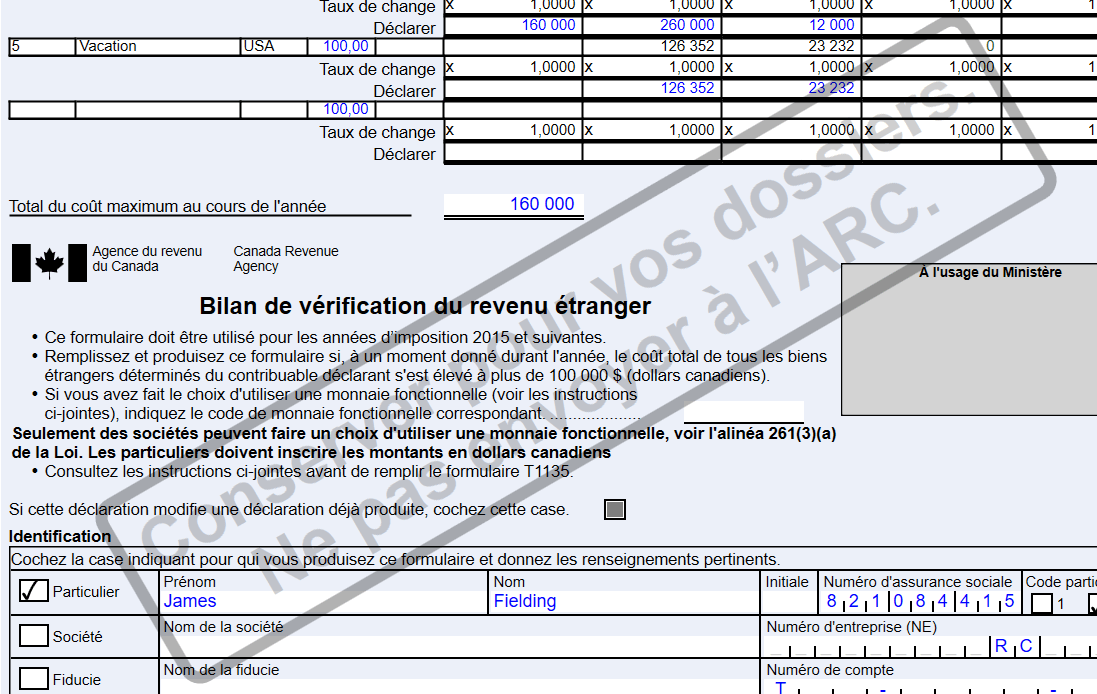This screenshot has width=1097, height=694.
Task: Click the Canada Revenue Agency text
Action: [x=285, y=259]
